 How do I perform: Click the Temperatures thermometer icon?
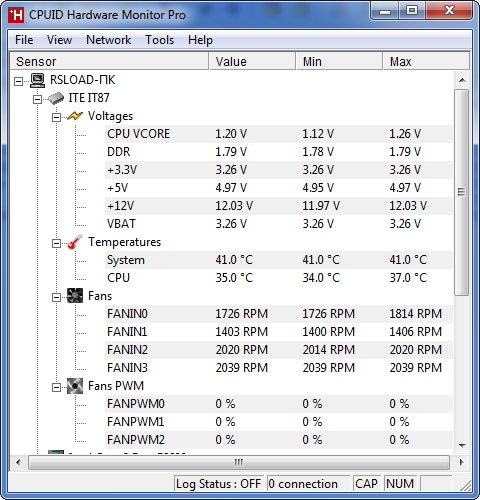click(x=75, y=242)
